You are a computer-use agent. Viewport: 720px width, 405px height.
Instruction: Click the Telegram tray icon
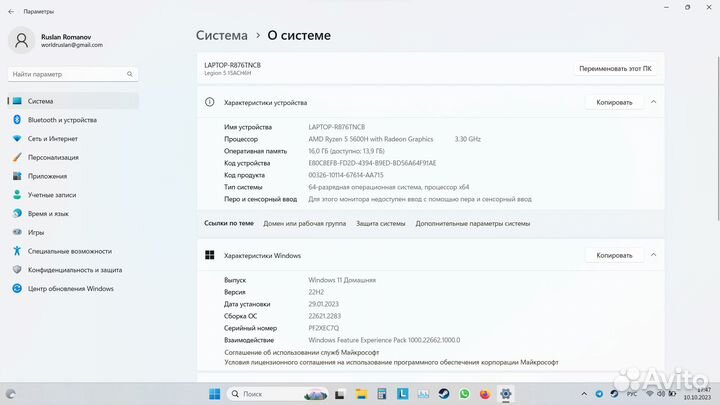pos(599,394)
